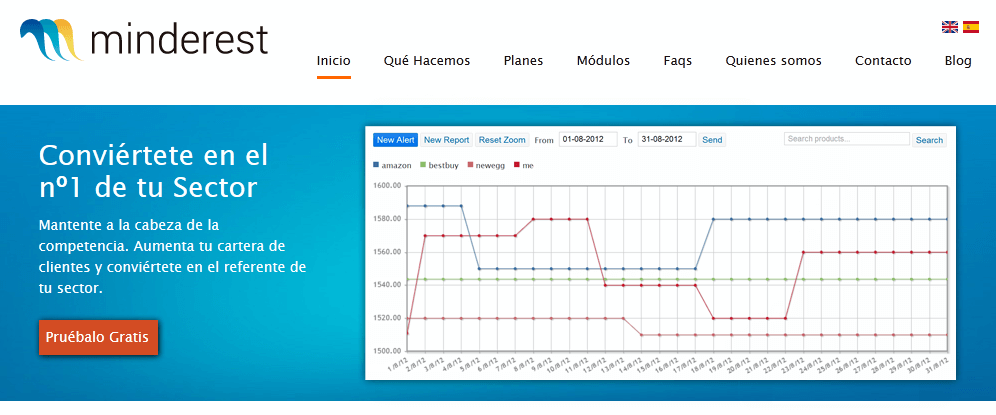Open the Contacto page
Image resolution: width=996 pixels, height=415 pixels.
pos(883,61)
